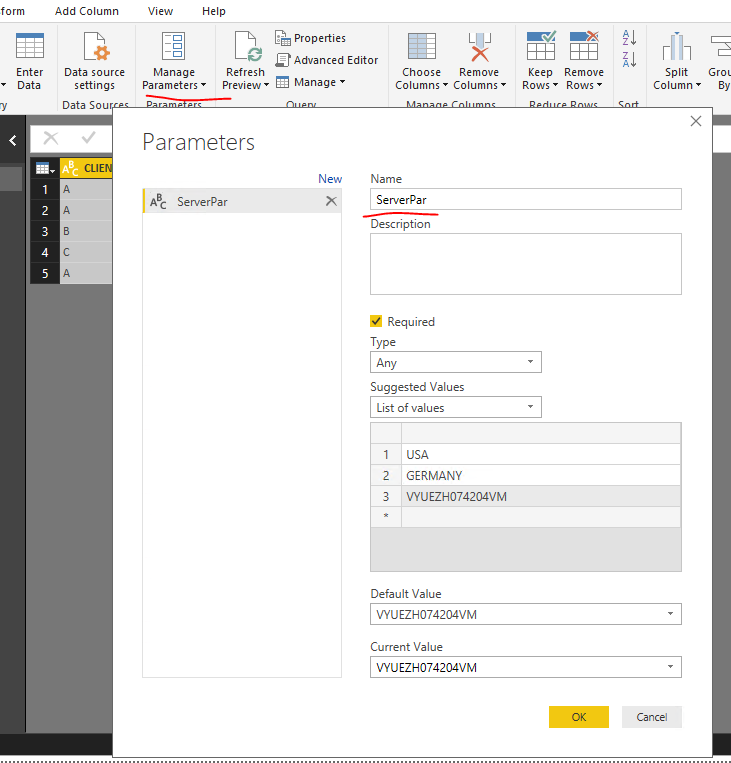Select GERMANY value row

[x=526, y=475]
